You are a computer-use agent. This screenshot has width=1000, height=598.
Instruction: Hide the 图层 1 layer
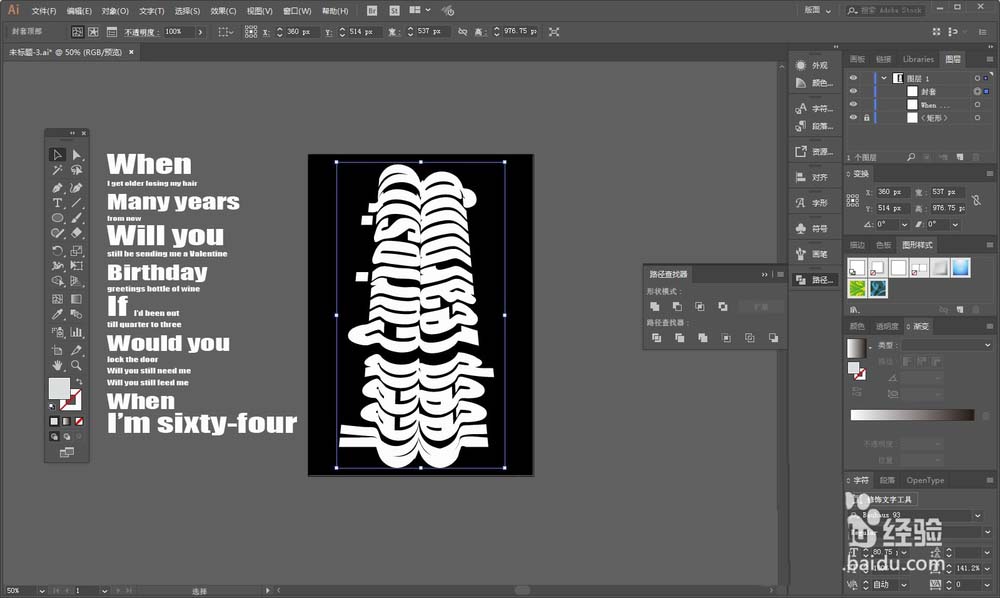point(853,78)
